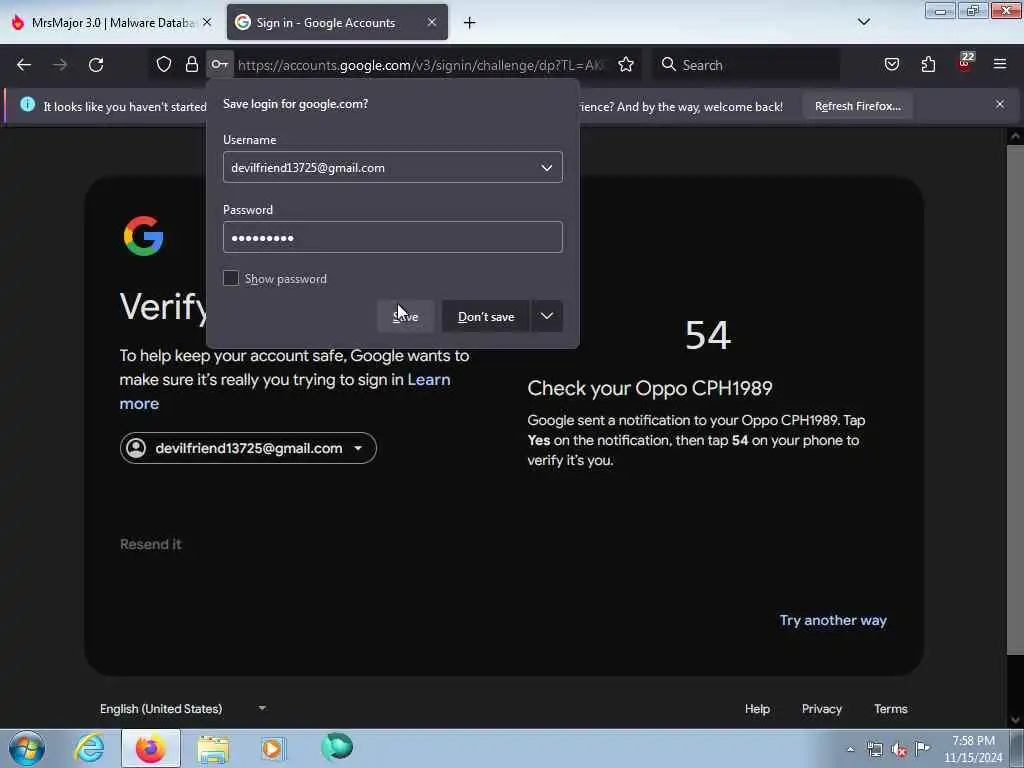
Task: Open the tracking protection shield icon
Action: coord(164,64)
